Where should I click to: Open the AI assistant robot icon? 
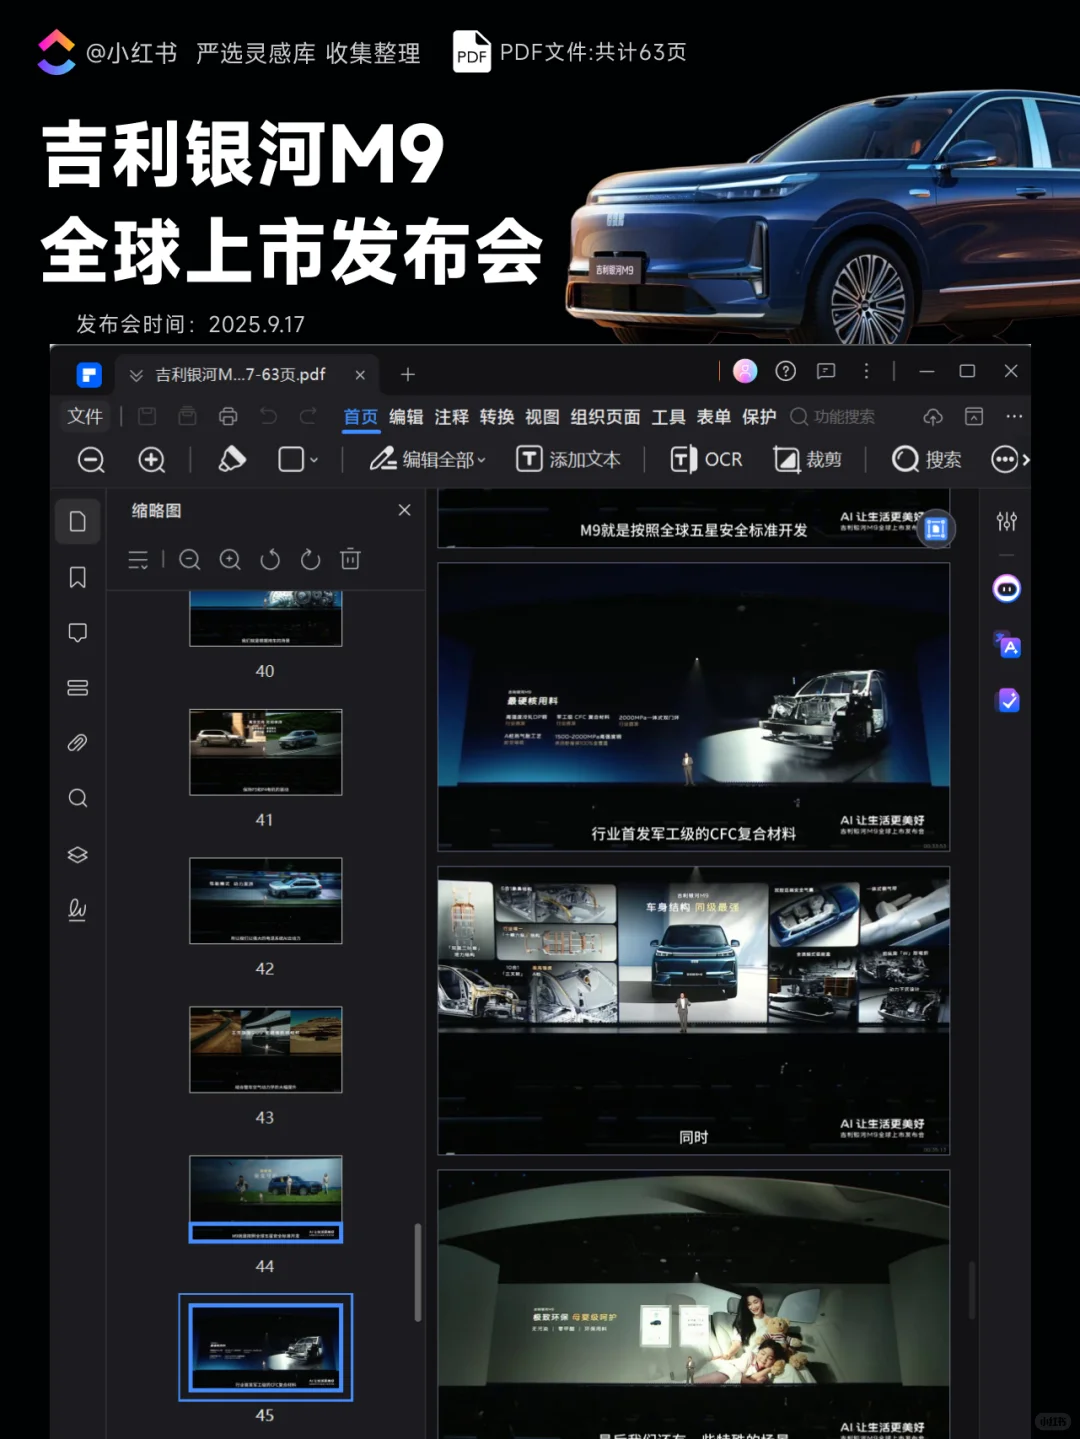[1006, 589]
